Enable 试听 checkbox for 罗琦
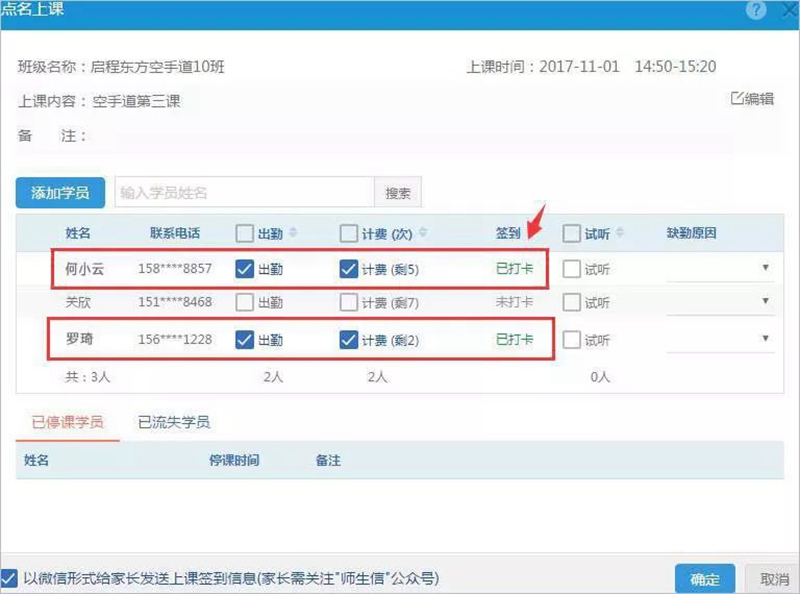This screenshot has height=594, width=800. coord(572,340)
